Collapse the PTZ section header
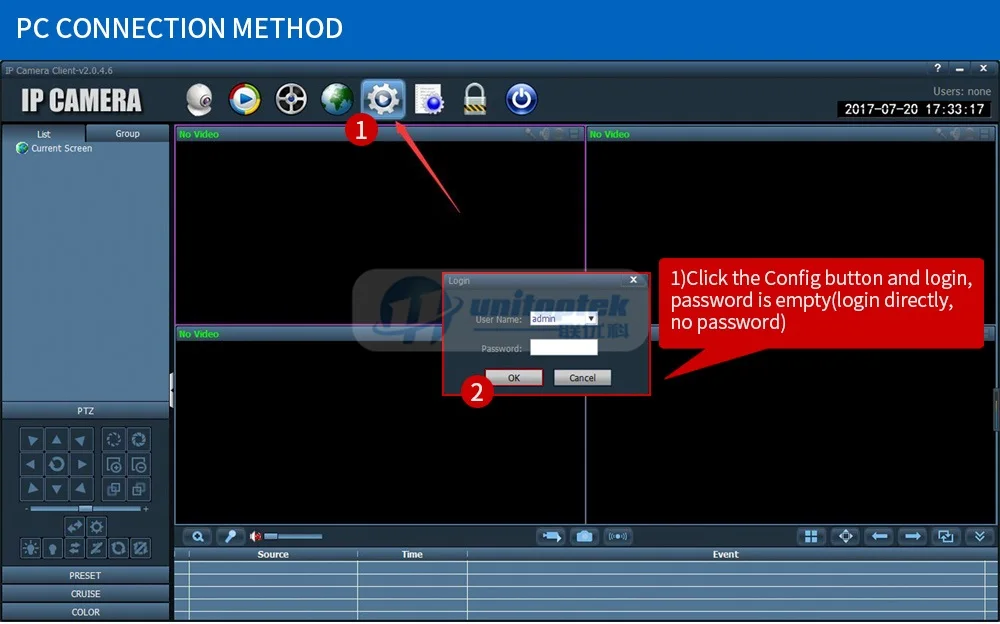Viewport: 1000px width, 624px height. click(x=85, y=411)
